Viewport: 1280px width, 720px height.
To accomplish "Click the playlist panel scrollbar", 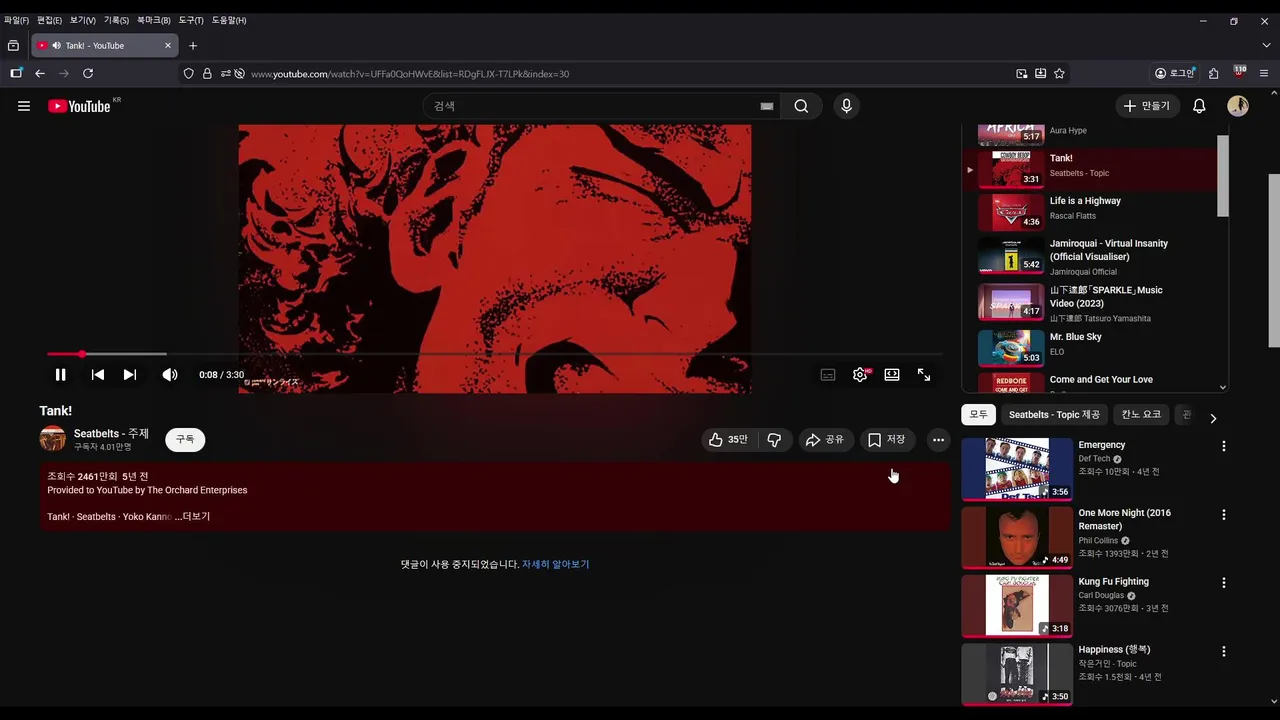I will pos(1222,175).
